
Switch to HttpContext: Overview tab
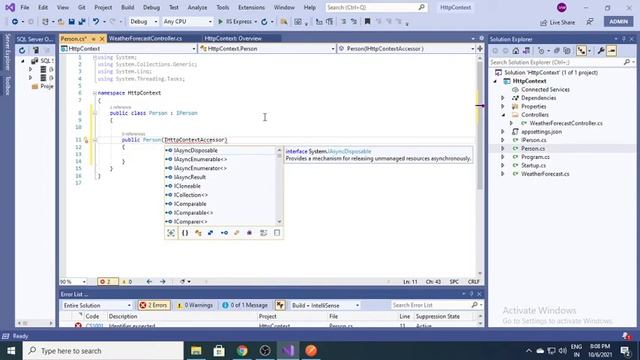pos(233,38)
